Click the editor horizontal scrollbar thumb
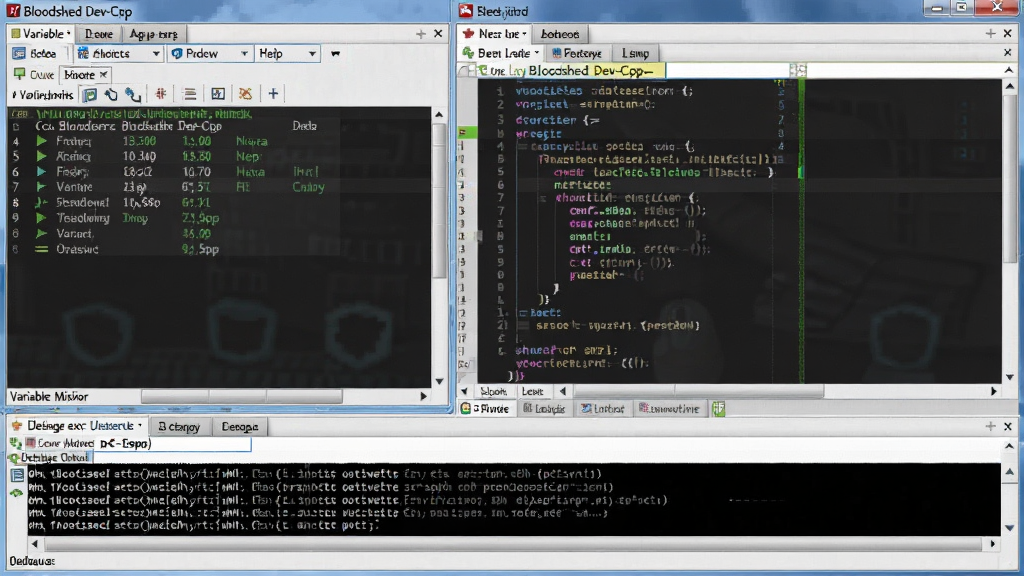Image resolution: width=1024 pixels, height=576 pixels. point(699,391)
